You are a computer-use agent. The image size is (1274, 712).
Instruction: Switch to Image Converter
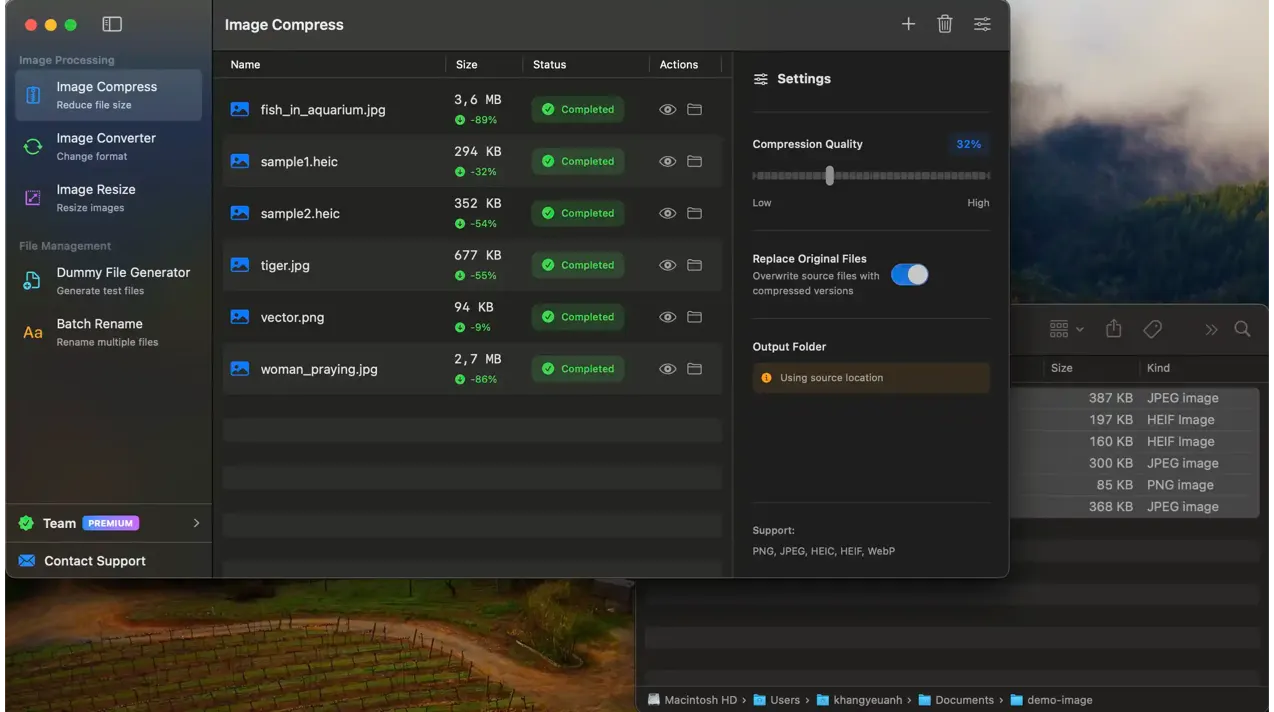106,146
